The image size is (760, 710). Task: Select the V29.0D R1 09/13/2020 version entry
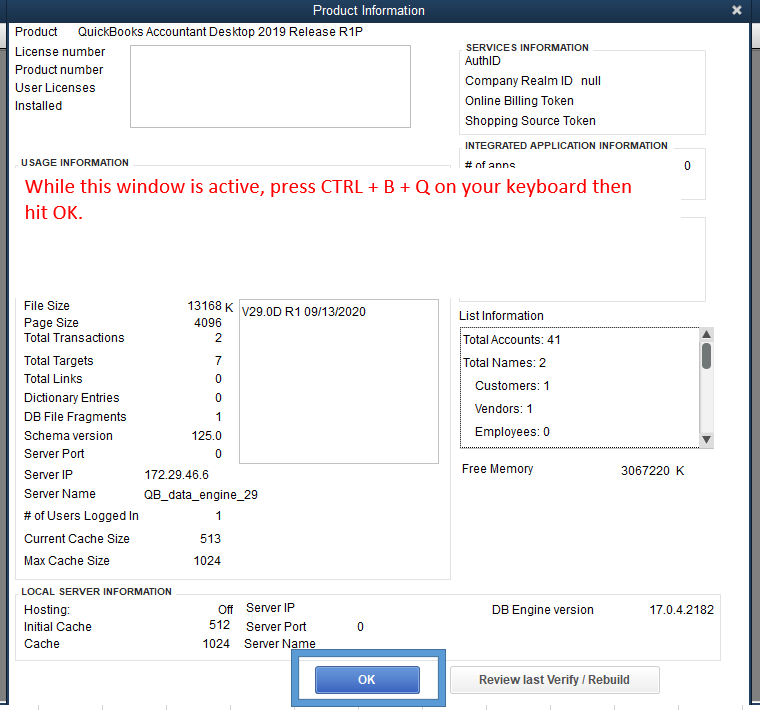click(304, 312)
